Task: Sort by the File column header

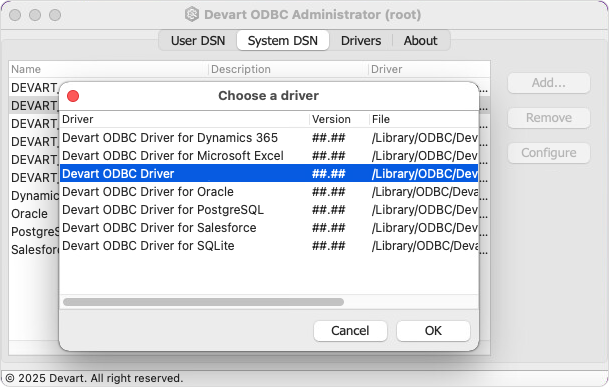Action: point(424,119)
